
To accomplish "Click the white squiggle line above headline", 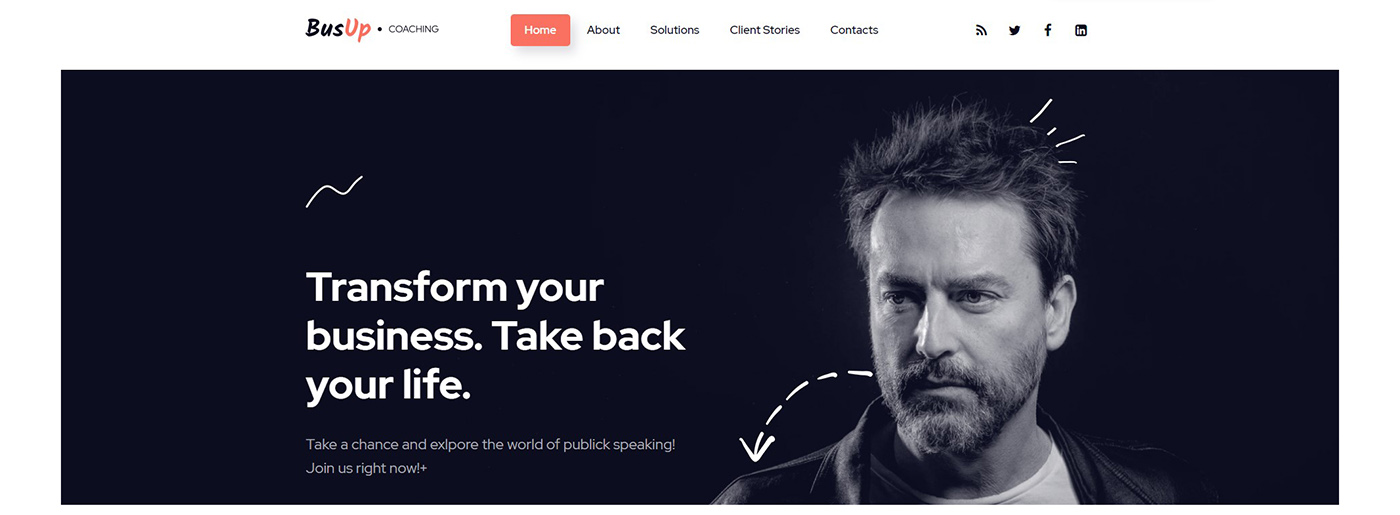I will [x=334, y=191].
